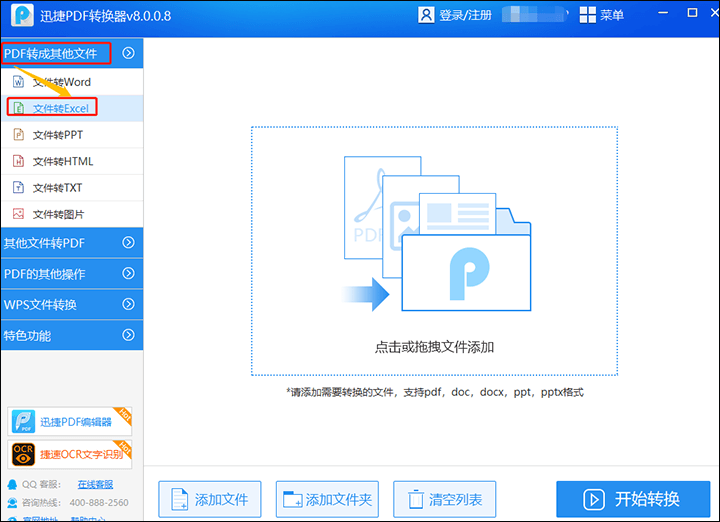Open WPS文件转换 section header
Viewport: 720px width, 522px height.
40,305
